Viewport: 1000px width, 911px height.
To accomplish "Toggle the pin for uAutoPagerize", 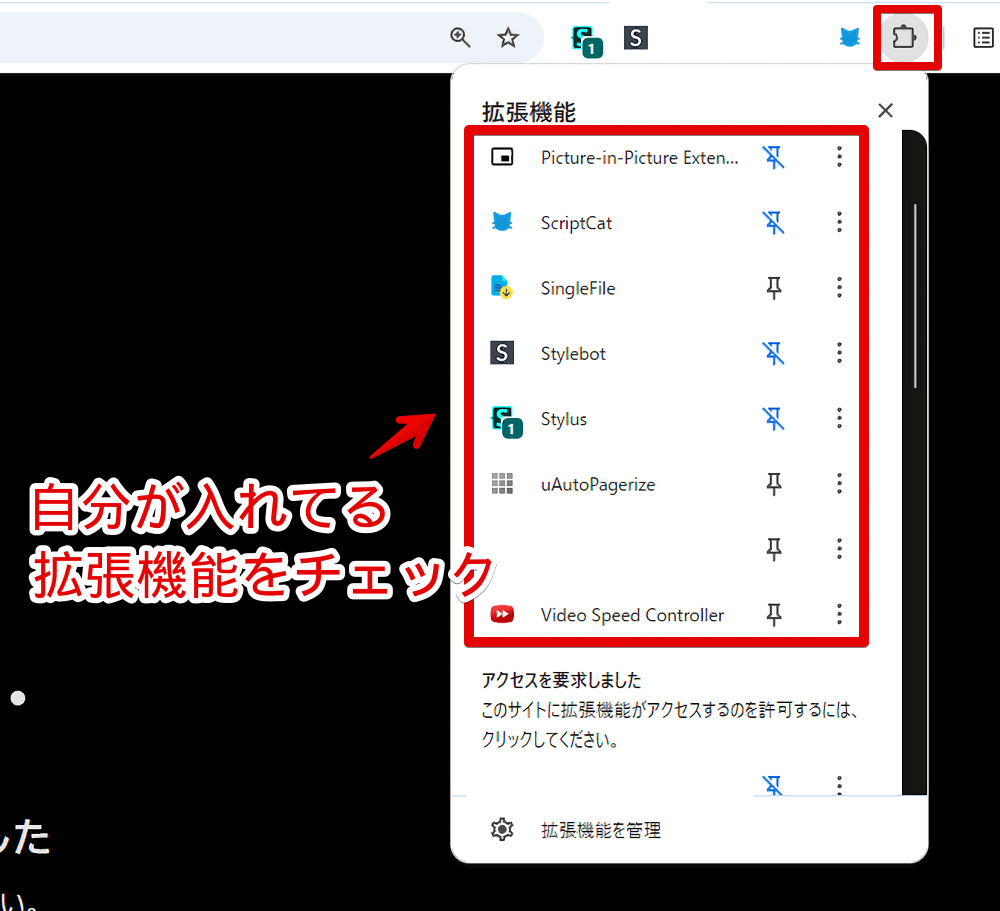I will pyautogui.click(x=773, y=484).
